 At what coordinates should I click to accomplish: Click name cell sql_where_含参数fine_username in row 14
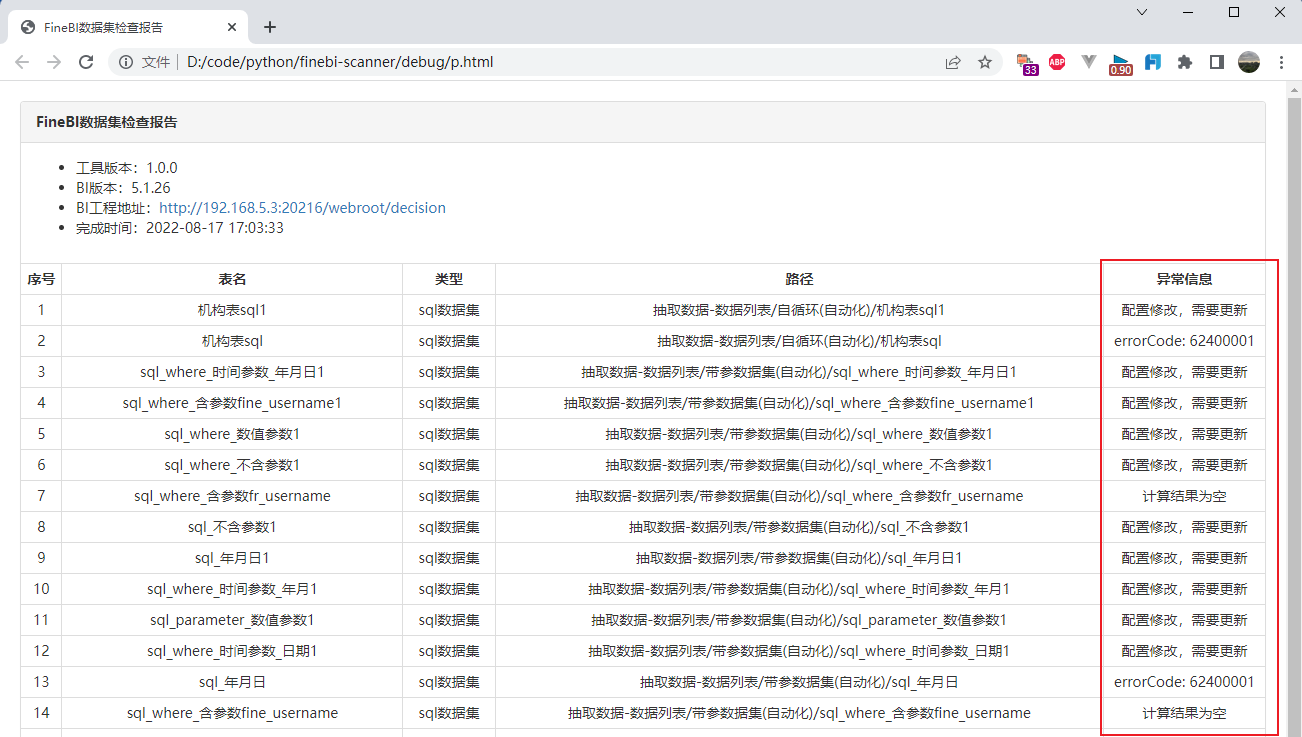tap(232, 713)
